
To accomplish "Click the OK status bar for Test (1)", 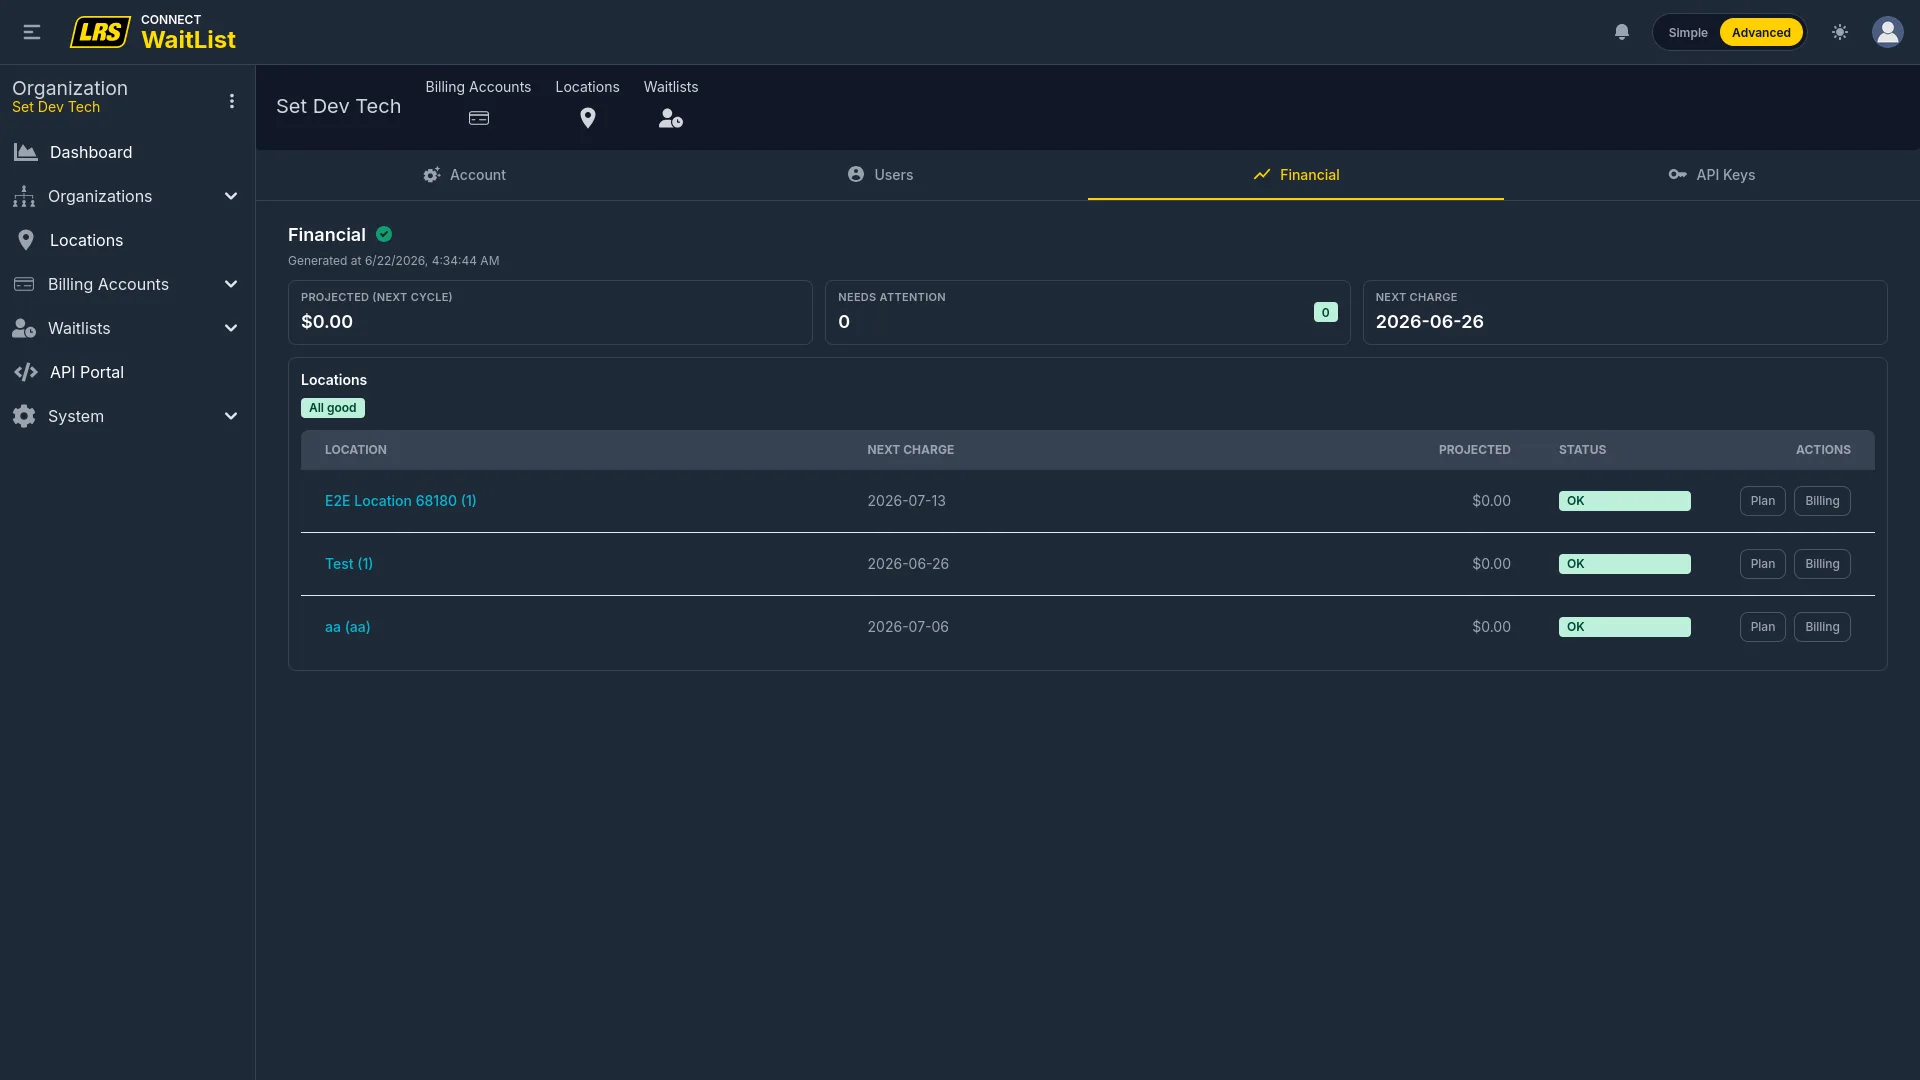I will [x=1624, y=564].
